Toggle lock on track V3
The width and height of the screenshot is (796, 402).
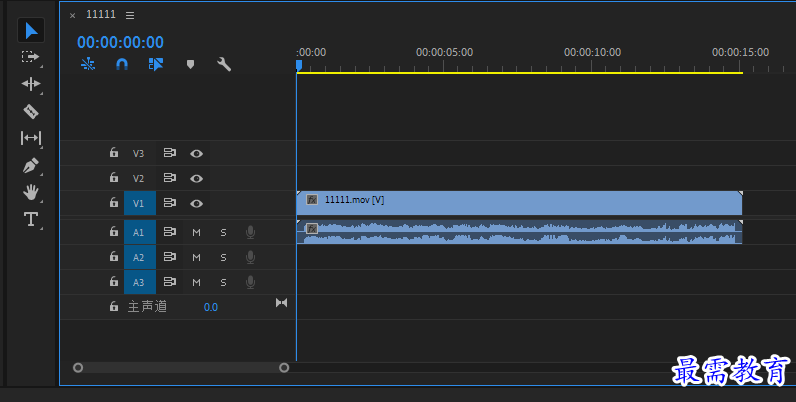[x=114, y=152]
